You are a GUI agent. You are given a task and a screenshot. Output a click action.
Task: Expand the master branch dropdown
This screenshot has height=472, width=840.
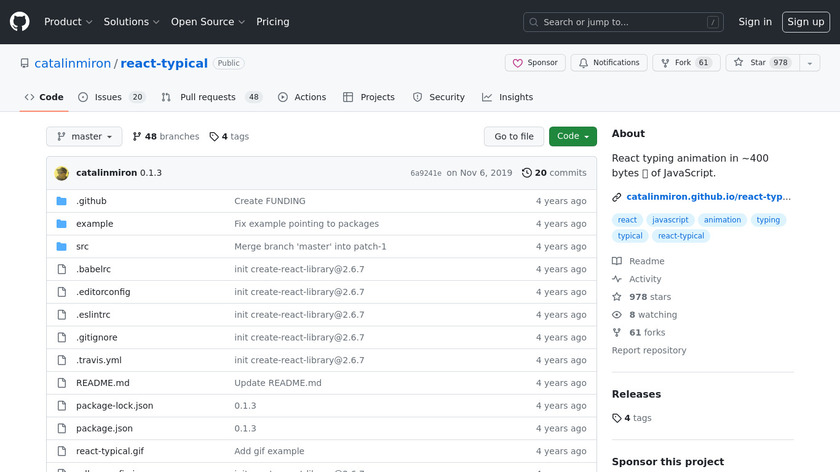(84, 137)
